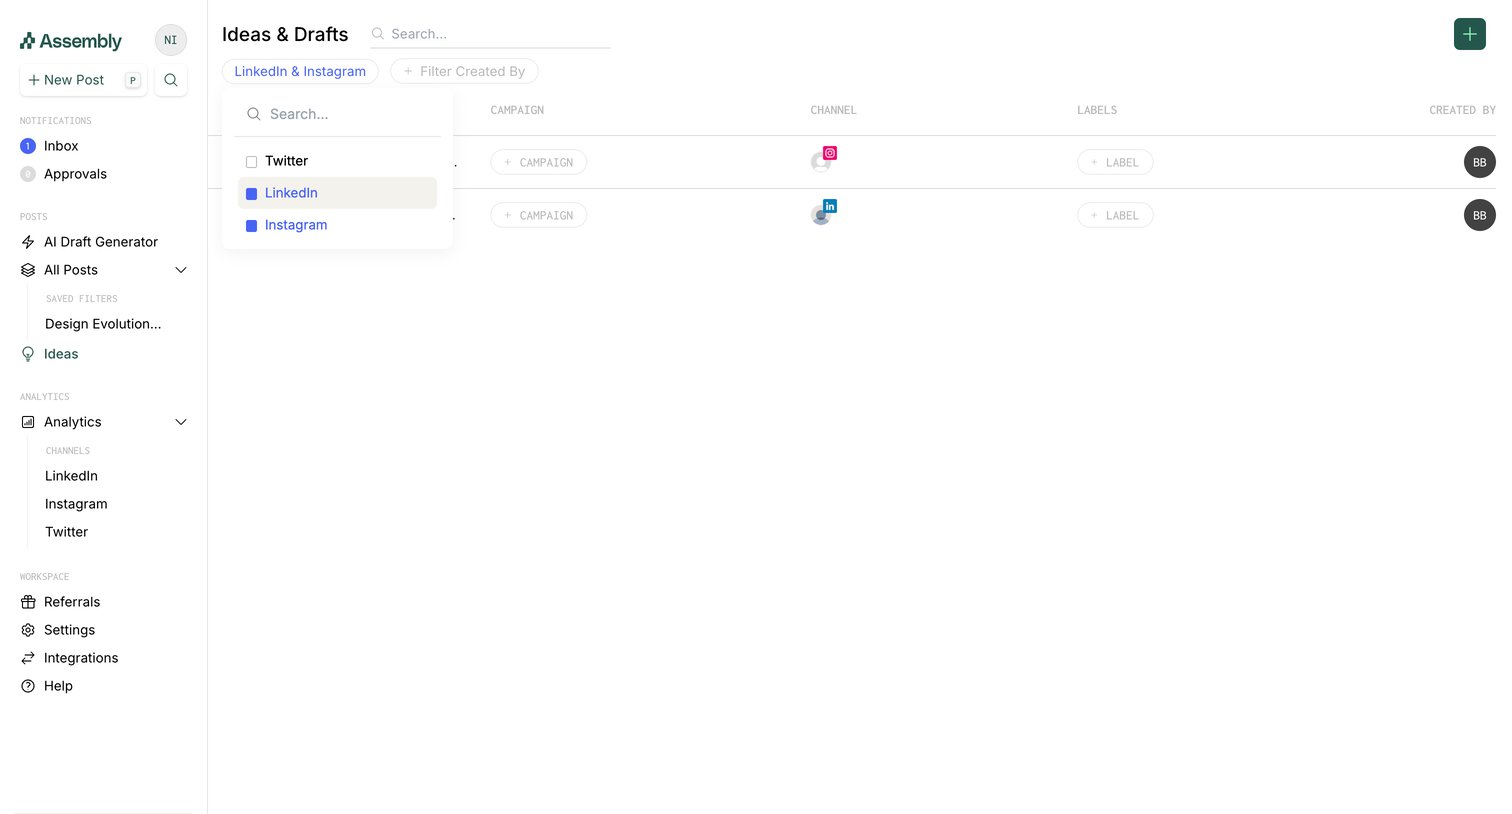Add a campaign to the Instagram row
Screen dimensions: 1512x814
[x=538, y=162]
